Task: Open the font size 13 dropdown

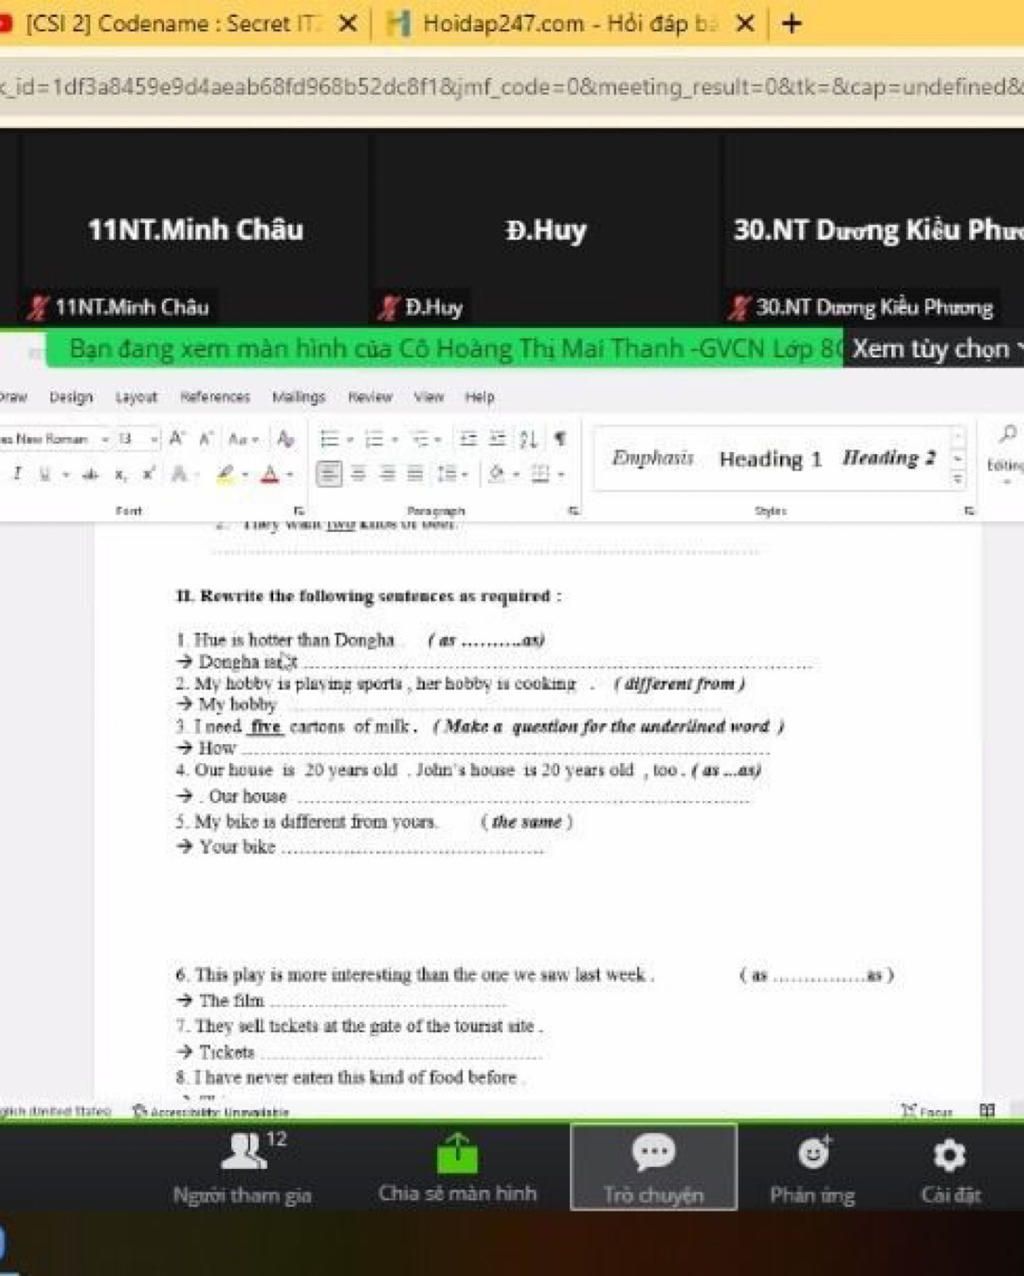Action: (154, 439)
